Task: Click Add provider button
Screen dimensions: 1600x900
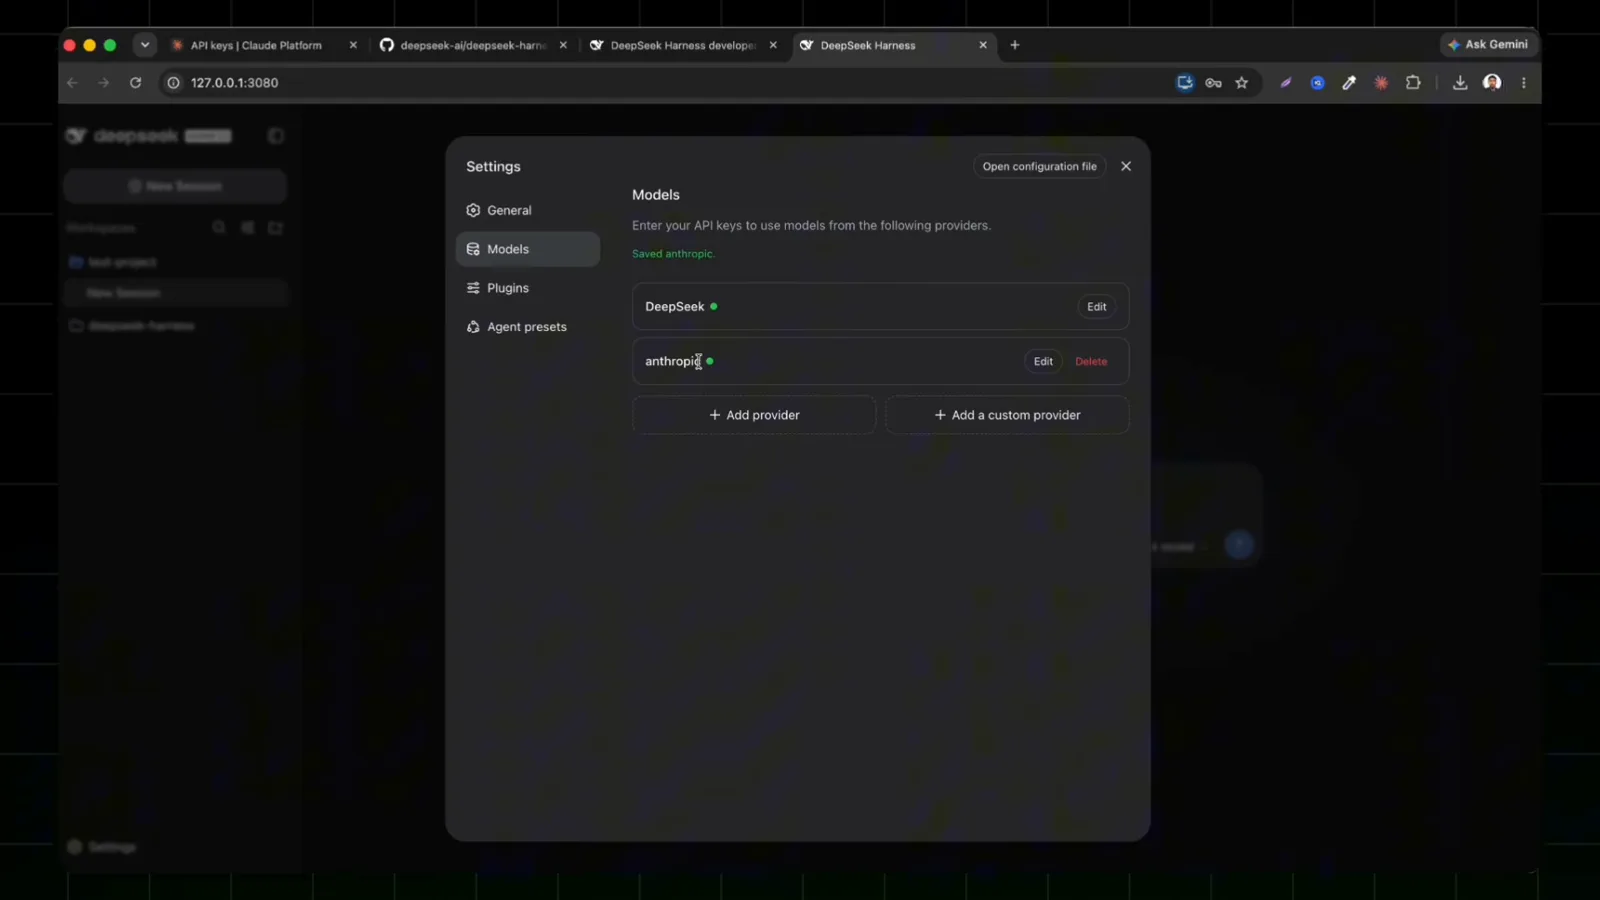Action: [x=754, y=415]
